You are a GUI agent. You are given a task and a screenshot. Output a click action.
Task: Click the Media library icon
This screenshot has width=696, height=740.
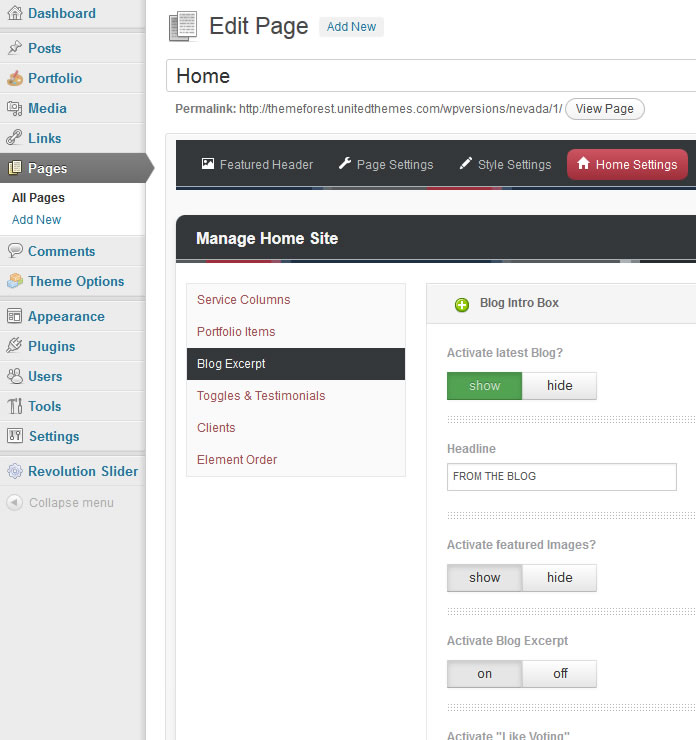click(14, 108)
